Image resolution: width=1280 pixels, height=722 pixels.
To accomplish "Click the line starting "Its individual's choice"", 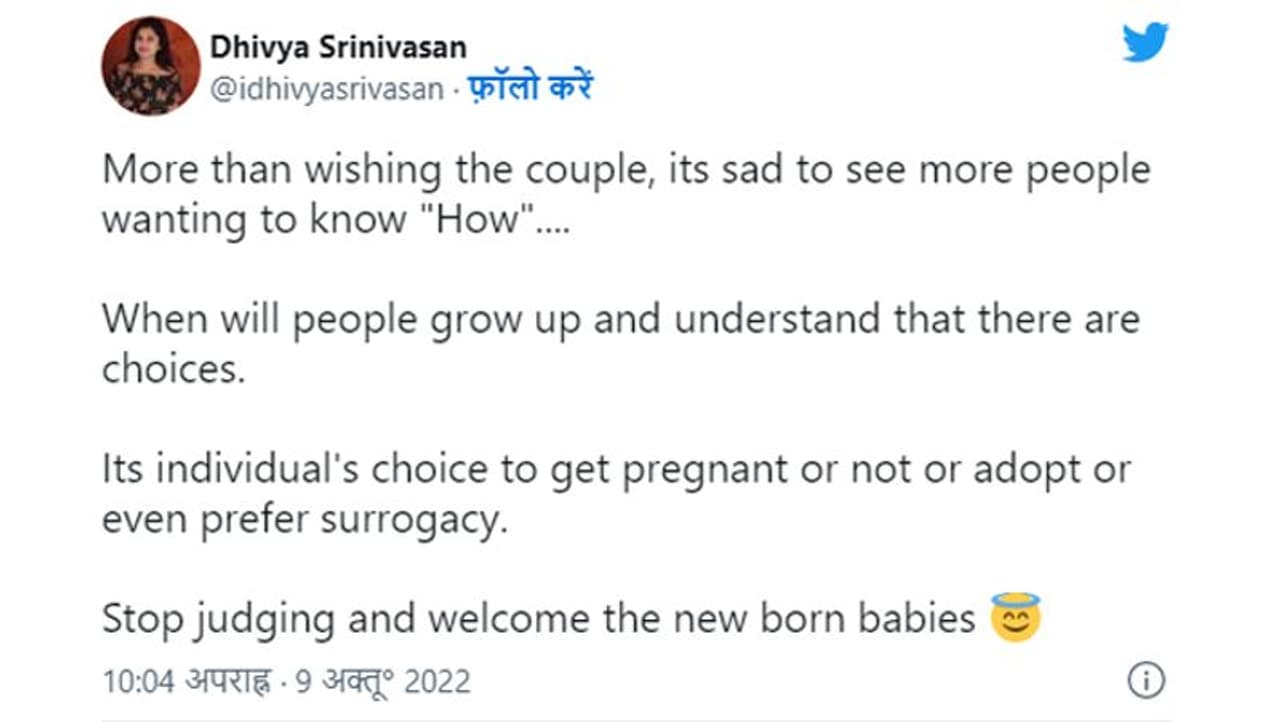I will click(x=616, y=470).
